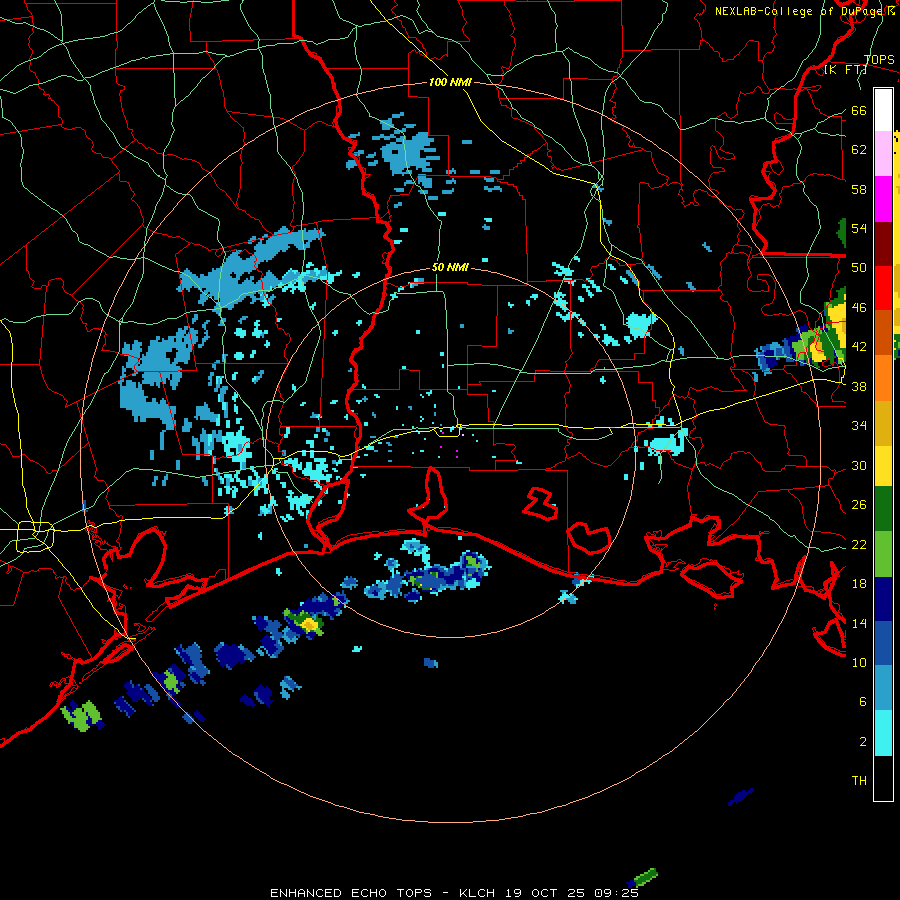Screen dimensions: 900x900
Task: Click the 18 value on the scale
Action: click(859, 584)
